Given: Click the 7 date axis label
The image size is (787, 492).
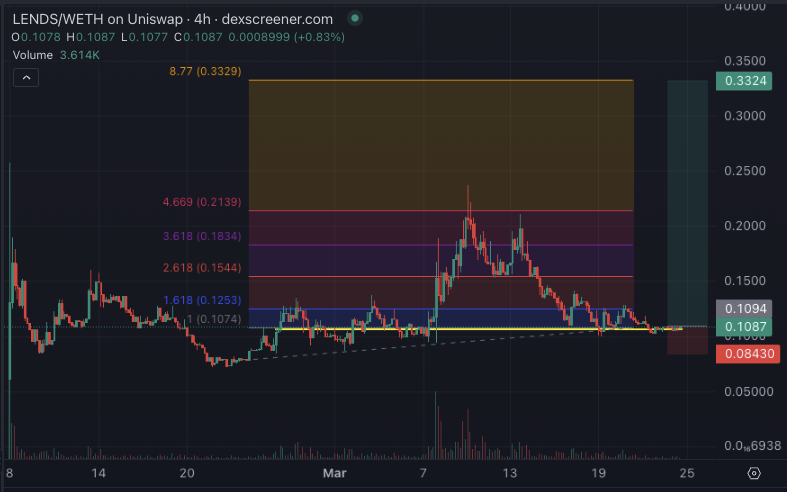Looking at the screenshot, I should coord(423,473).
